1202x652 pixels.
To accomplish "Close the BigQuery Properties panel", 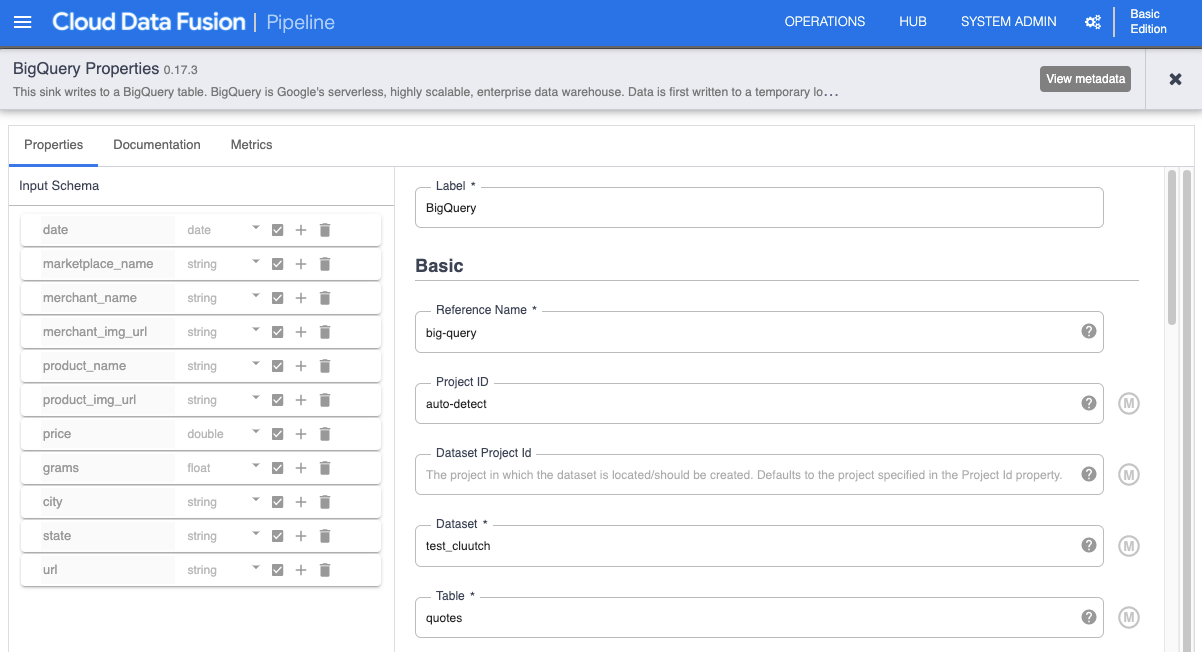I will point(1176,79).
